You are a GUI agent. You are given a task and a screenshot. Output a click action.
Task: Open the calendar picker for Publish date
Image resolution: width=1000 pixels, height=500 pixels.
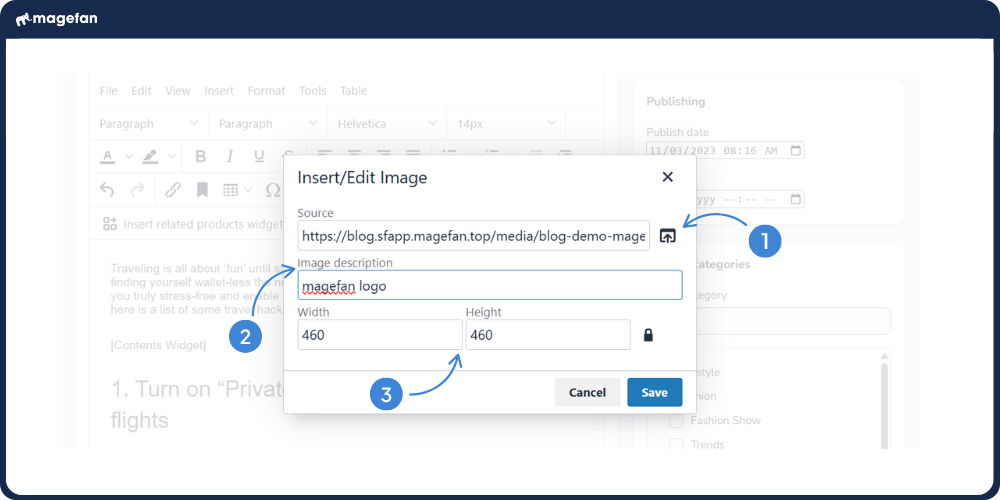point(795,151)
